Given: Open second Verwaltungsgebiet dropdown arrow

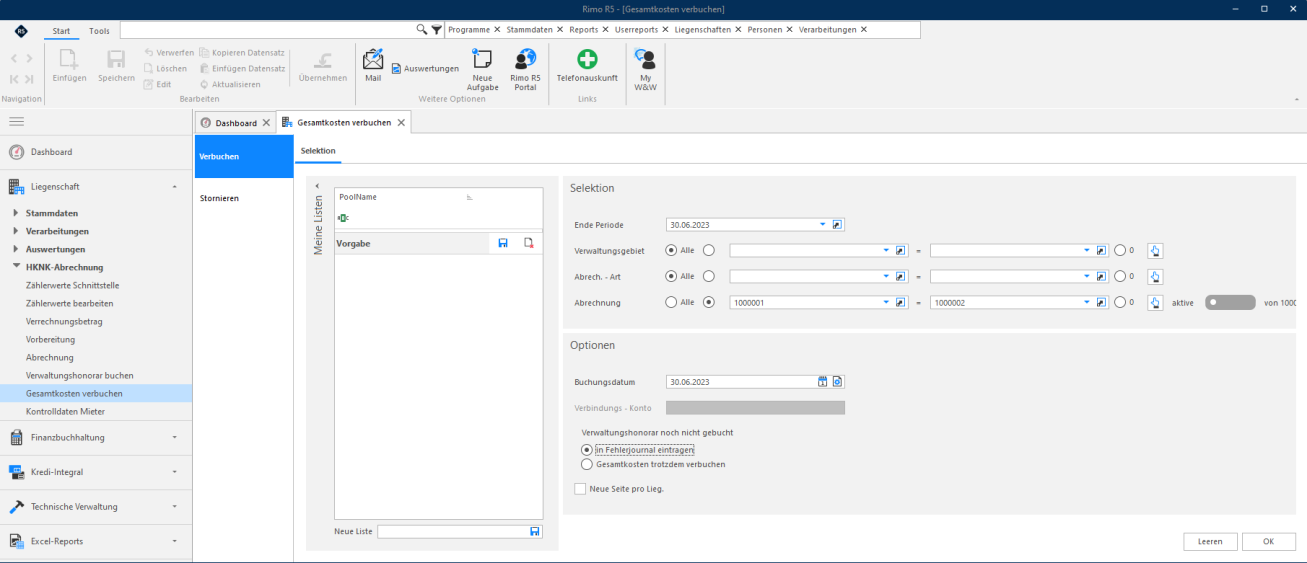Looking at the screenshot, I should [x=1087, y=250].
